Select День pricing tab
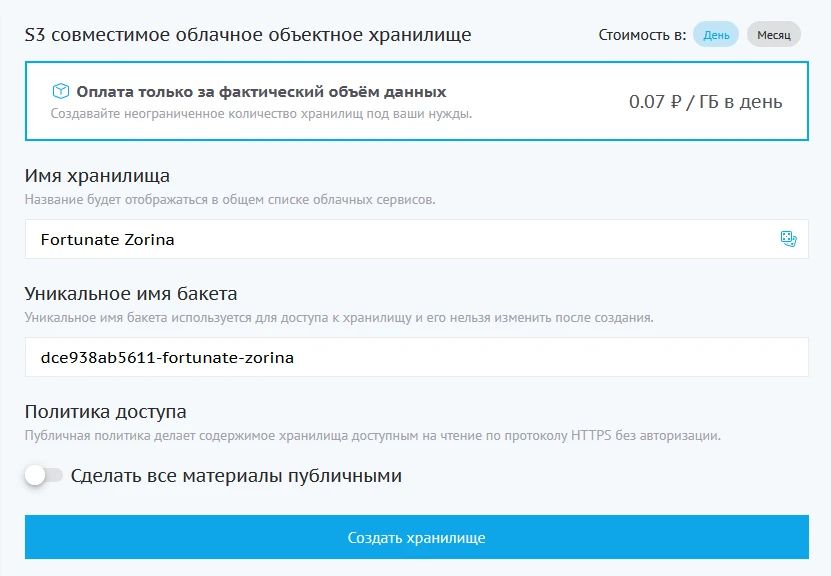This screenshot has width=831, height=576. click(717, 33)
